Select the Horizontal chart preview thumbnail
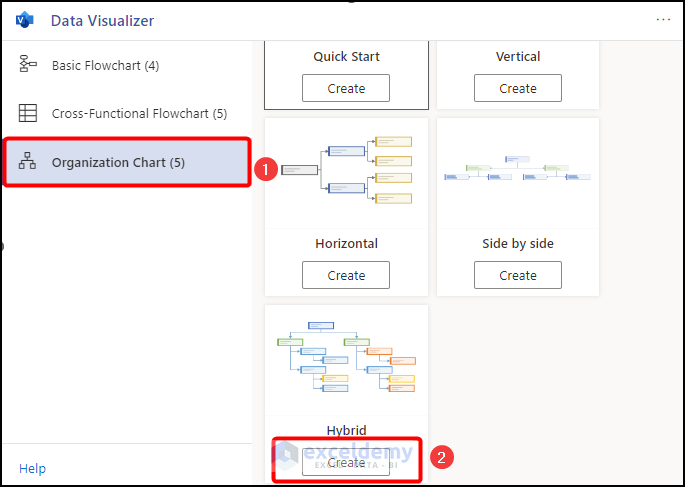Screen dimensions: 685x487 click(x=346, y=170)
